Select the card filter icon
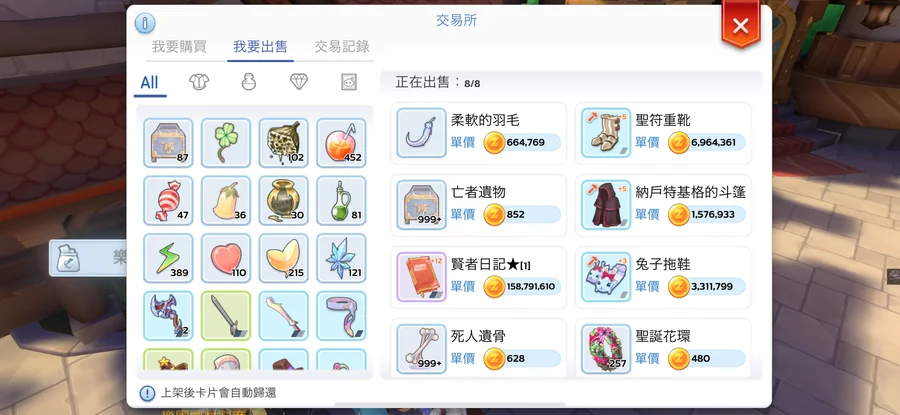 (x=348, y=82)
